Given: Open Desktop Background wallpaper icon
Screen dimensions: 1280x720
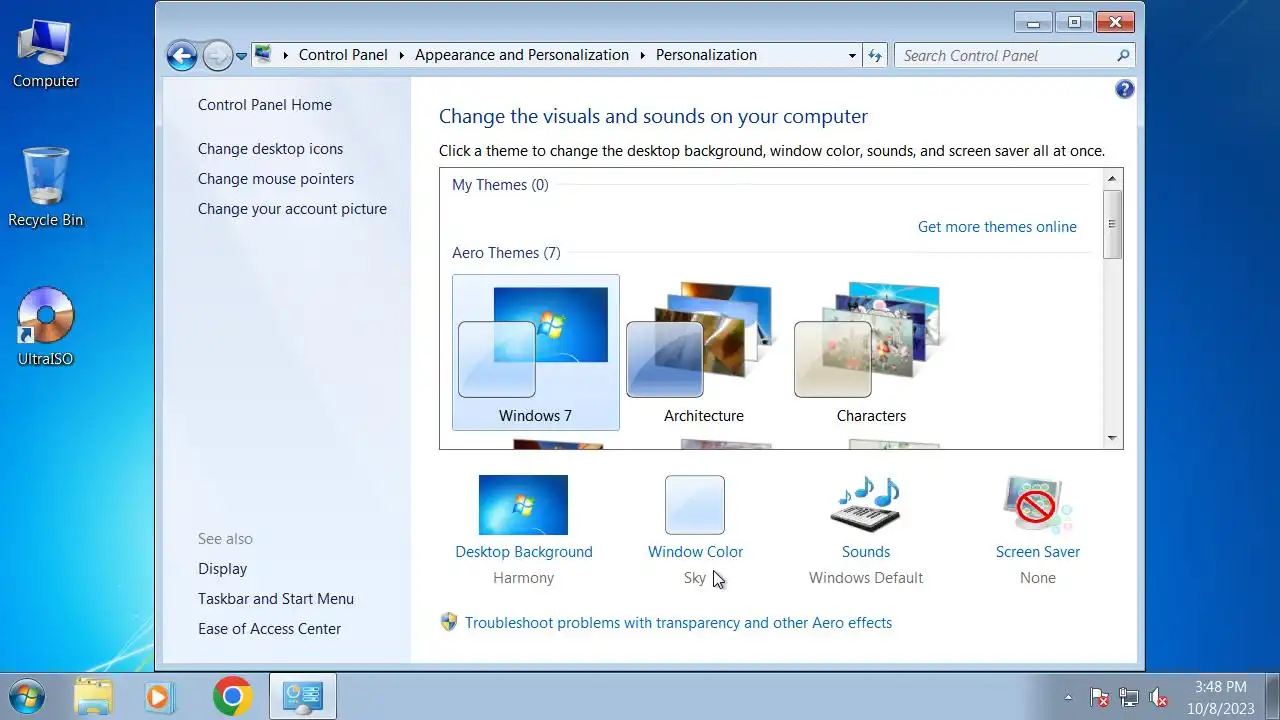Looking at the screenshot, I should click(x=523, y=505).
